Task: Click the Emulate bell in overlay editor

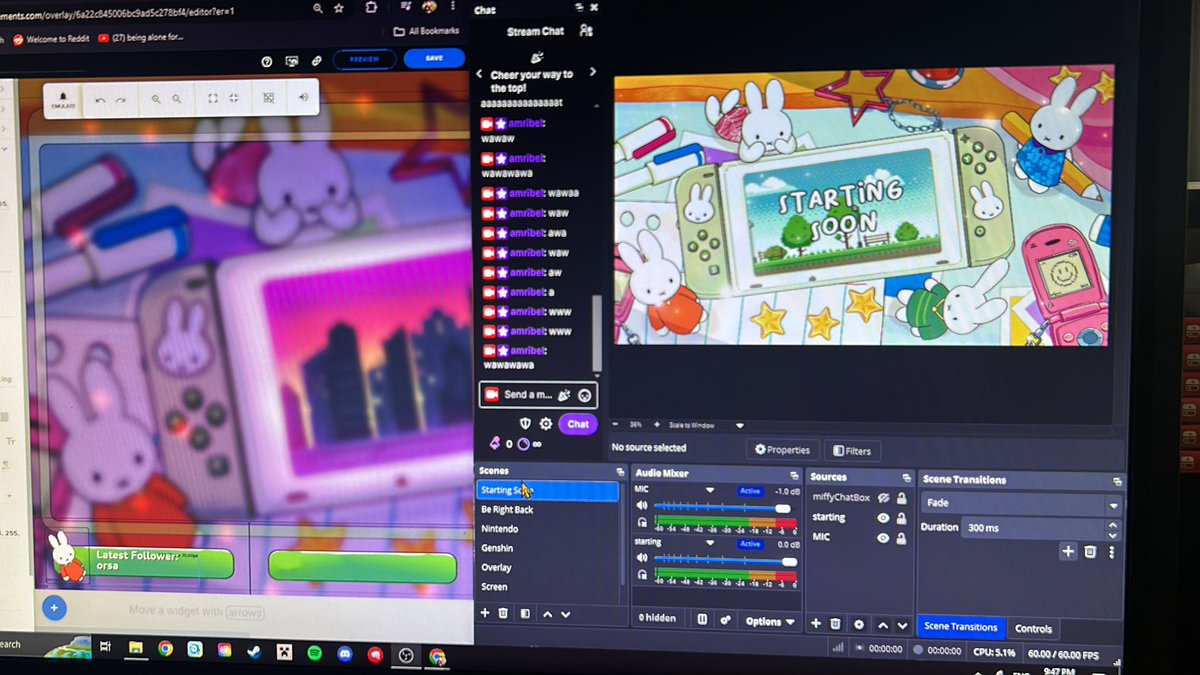Action: pos(64,99)
